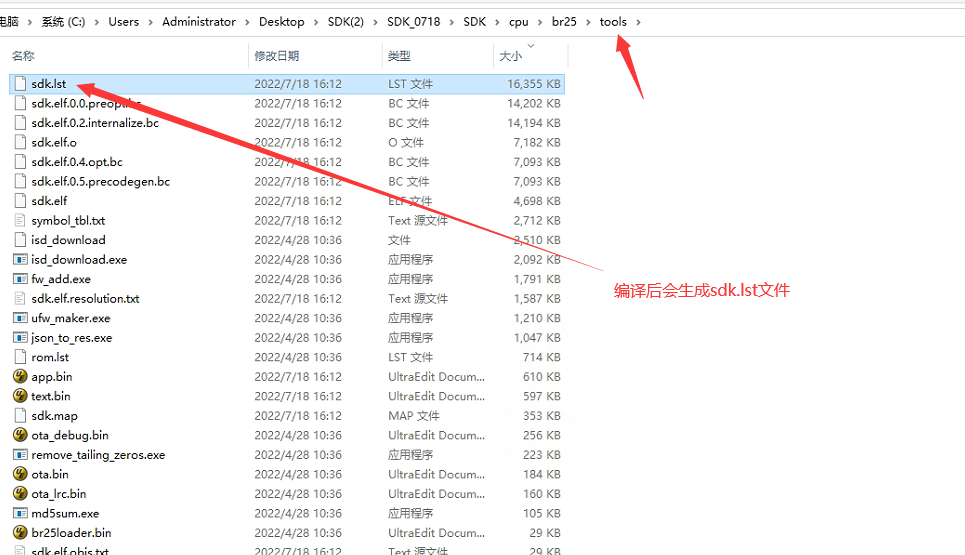Click the ELF 文件 type cell
965x555 pixels.
(410, 201)
